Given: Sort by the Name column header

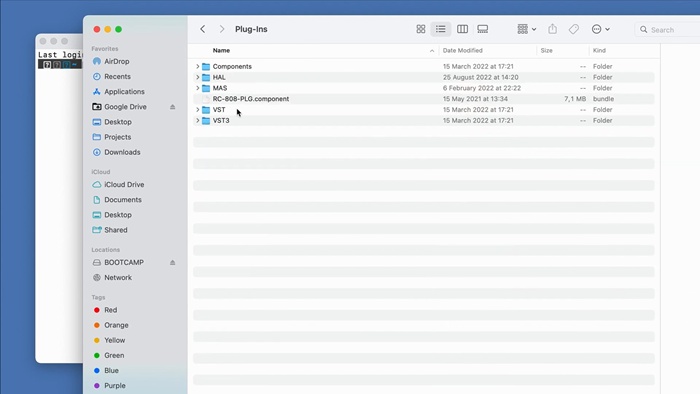Looking at the screenshot, I should [221, 50].
